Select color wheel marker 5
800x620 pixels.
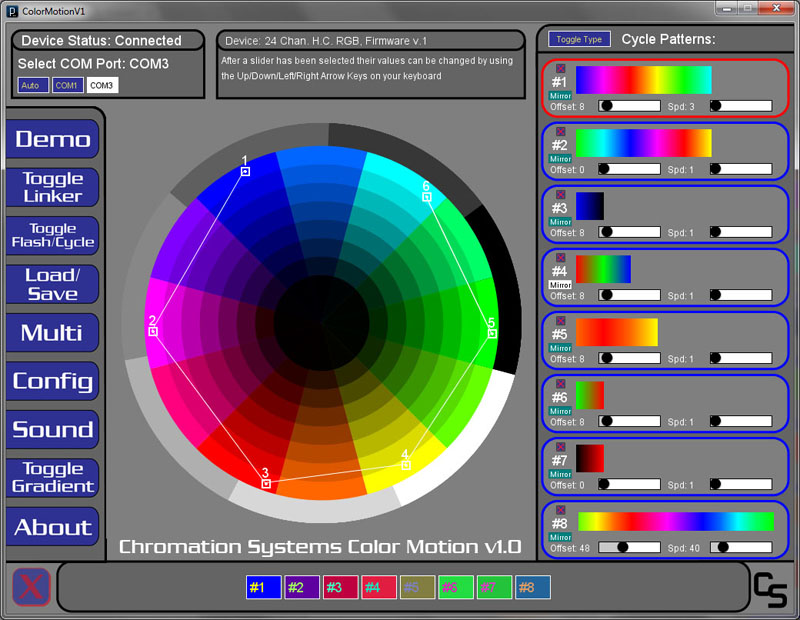(x=492, y=333)
